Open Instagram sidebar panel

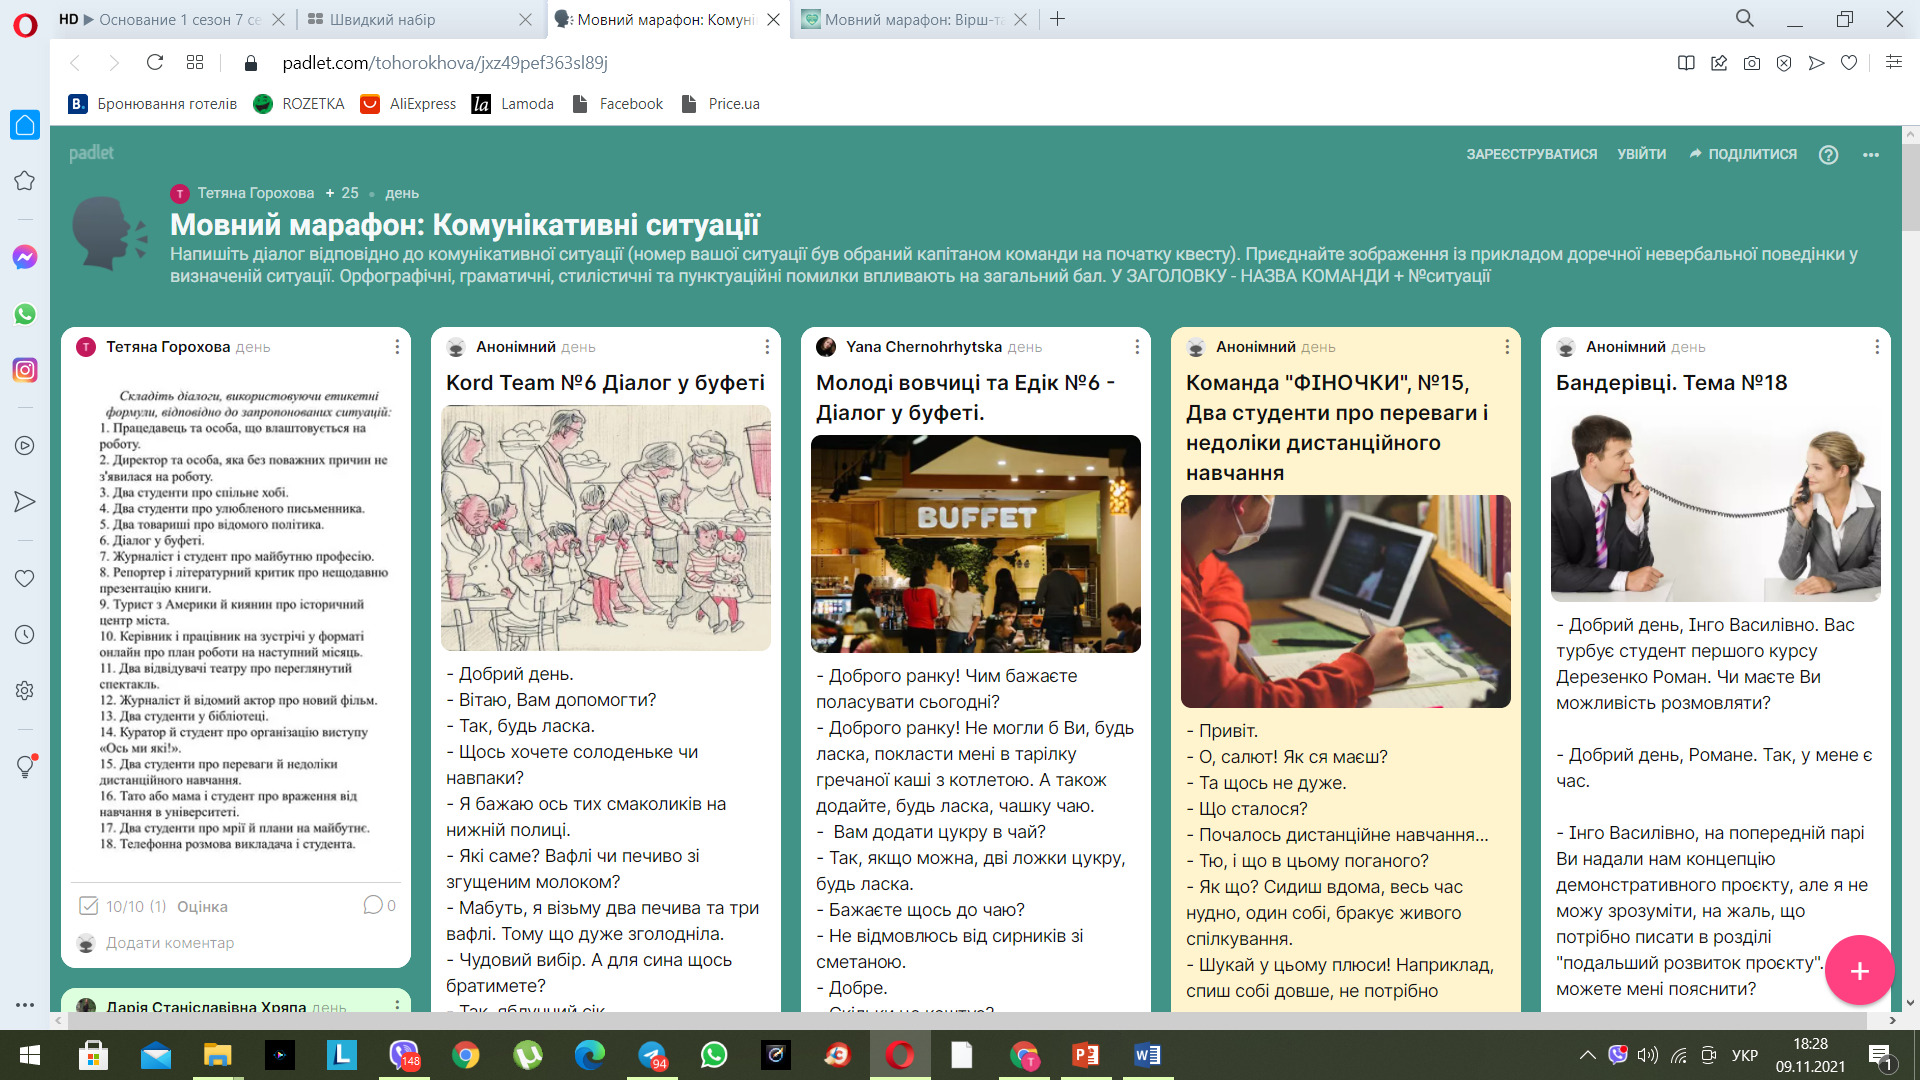pyautogui.click(x=25, y=370)
